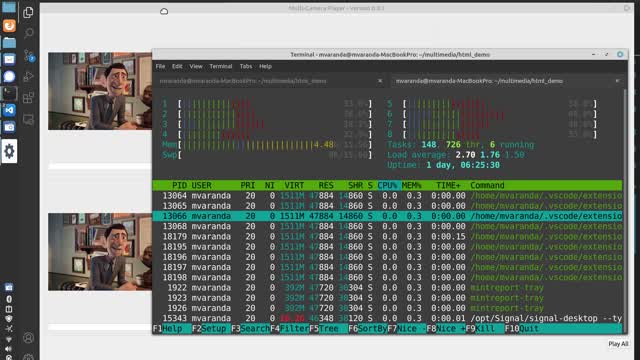Click F1 Help in htop footer
This screenshot has width=640, height=360.
click(172, 329)
